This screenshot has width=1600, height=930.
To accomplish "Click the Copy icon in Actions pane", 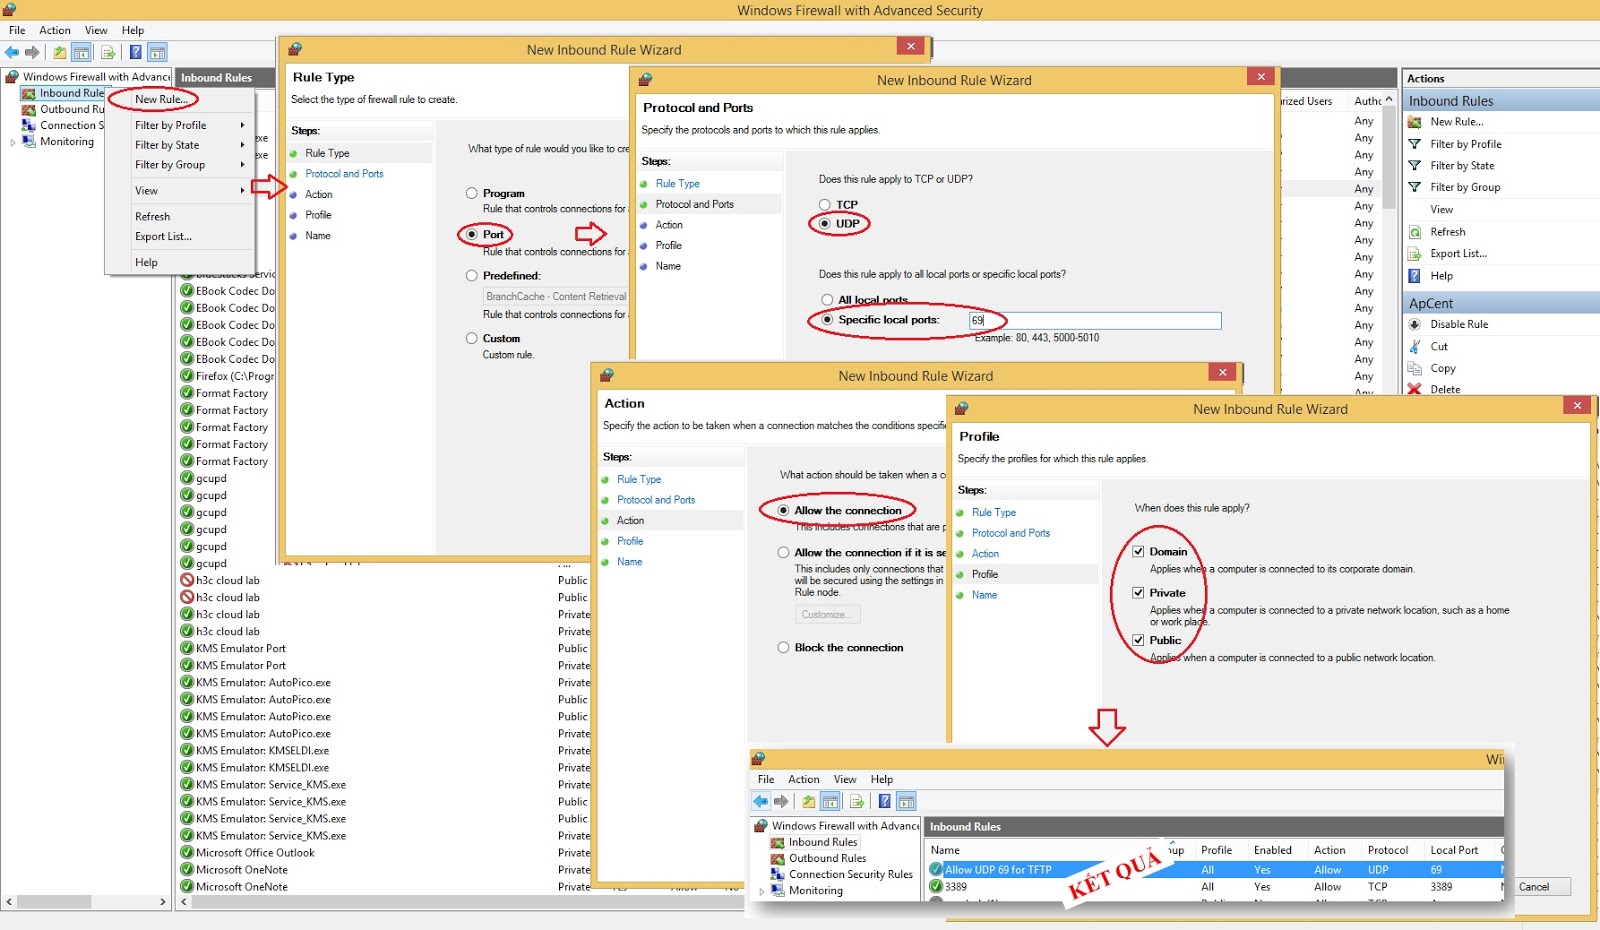I will [1415, 368].
